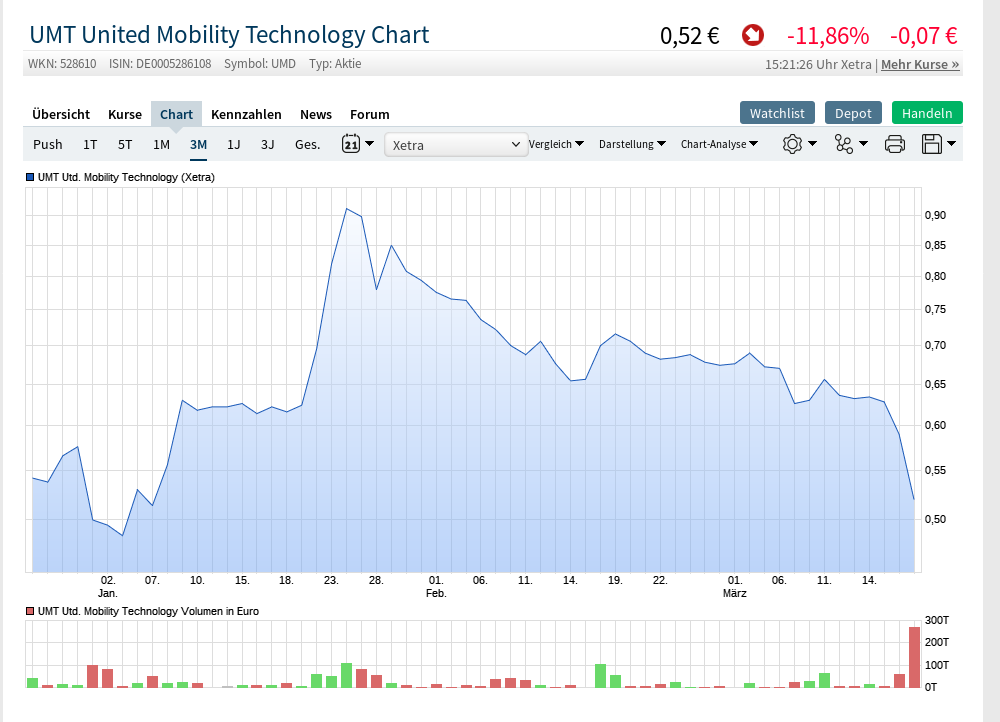1000x722 pixels.
Task: Save the chart via floppy disk icon
Action: (x=932, y=144)
